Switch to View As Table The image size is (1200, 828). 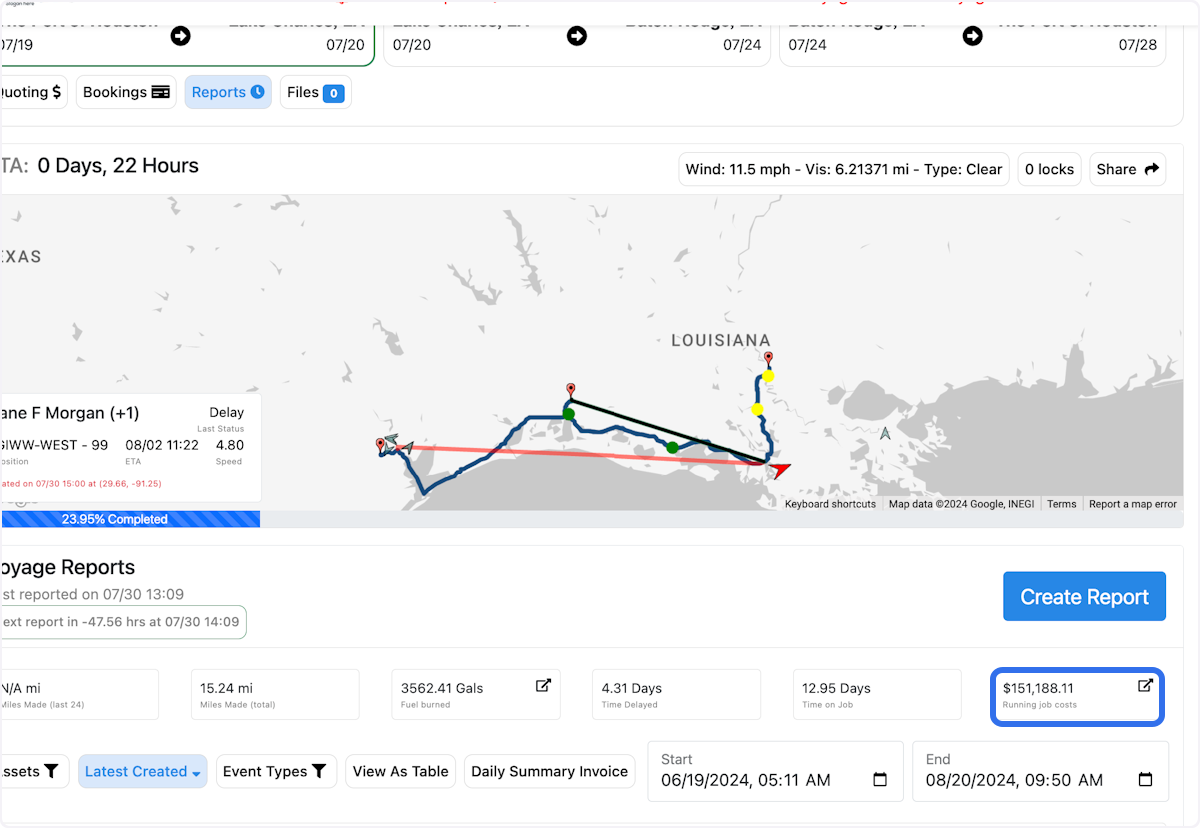point(400,771)
